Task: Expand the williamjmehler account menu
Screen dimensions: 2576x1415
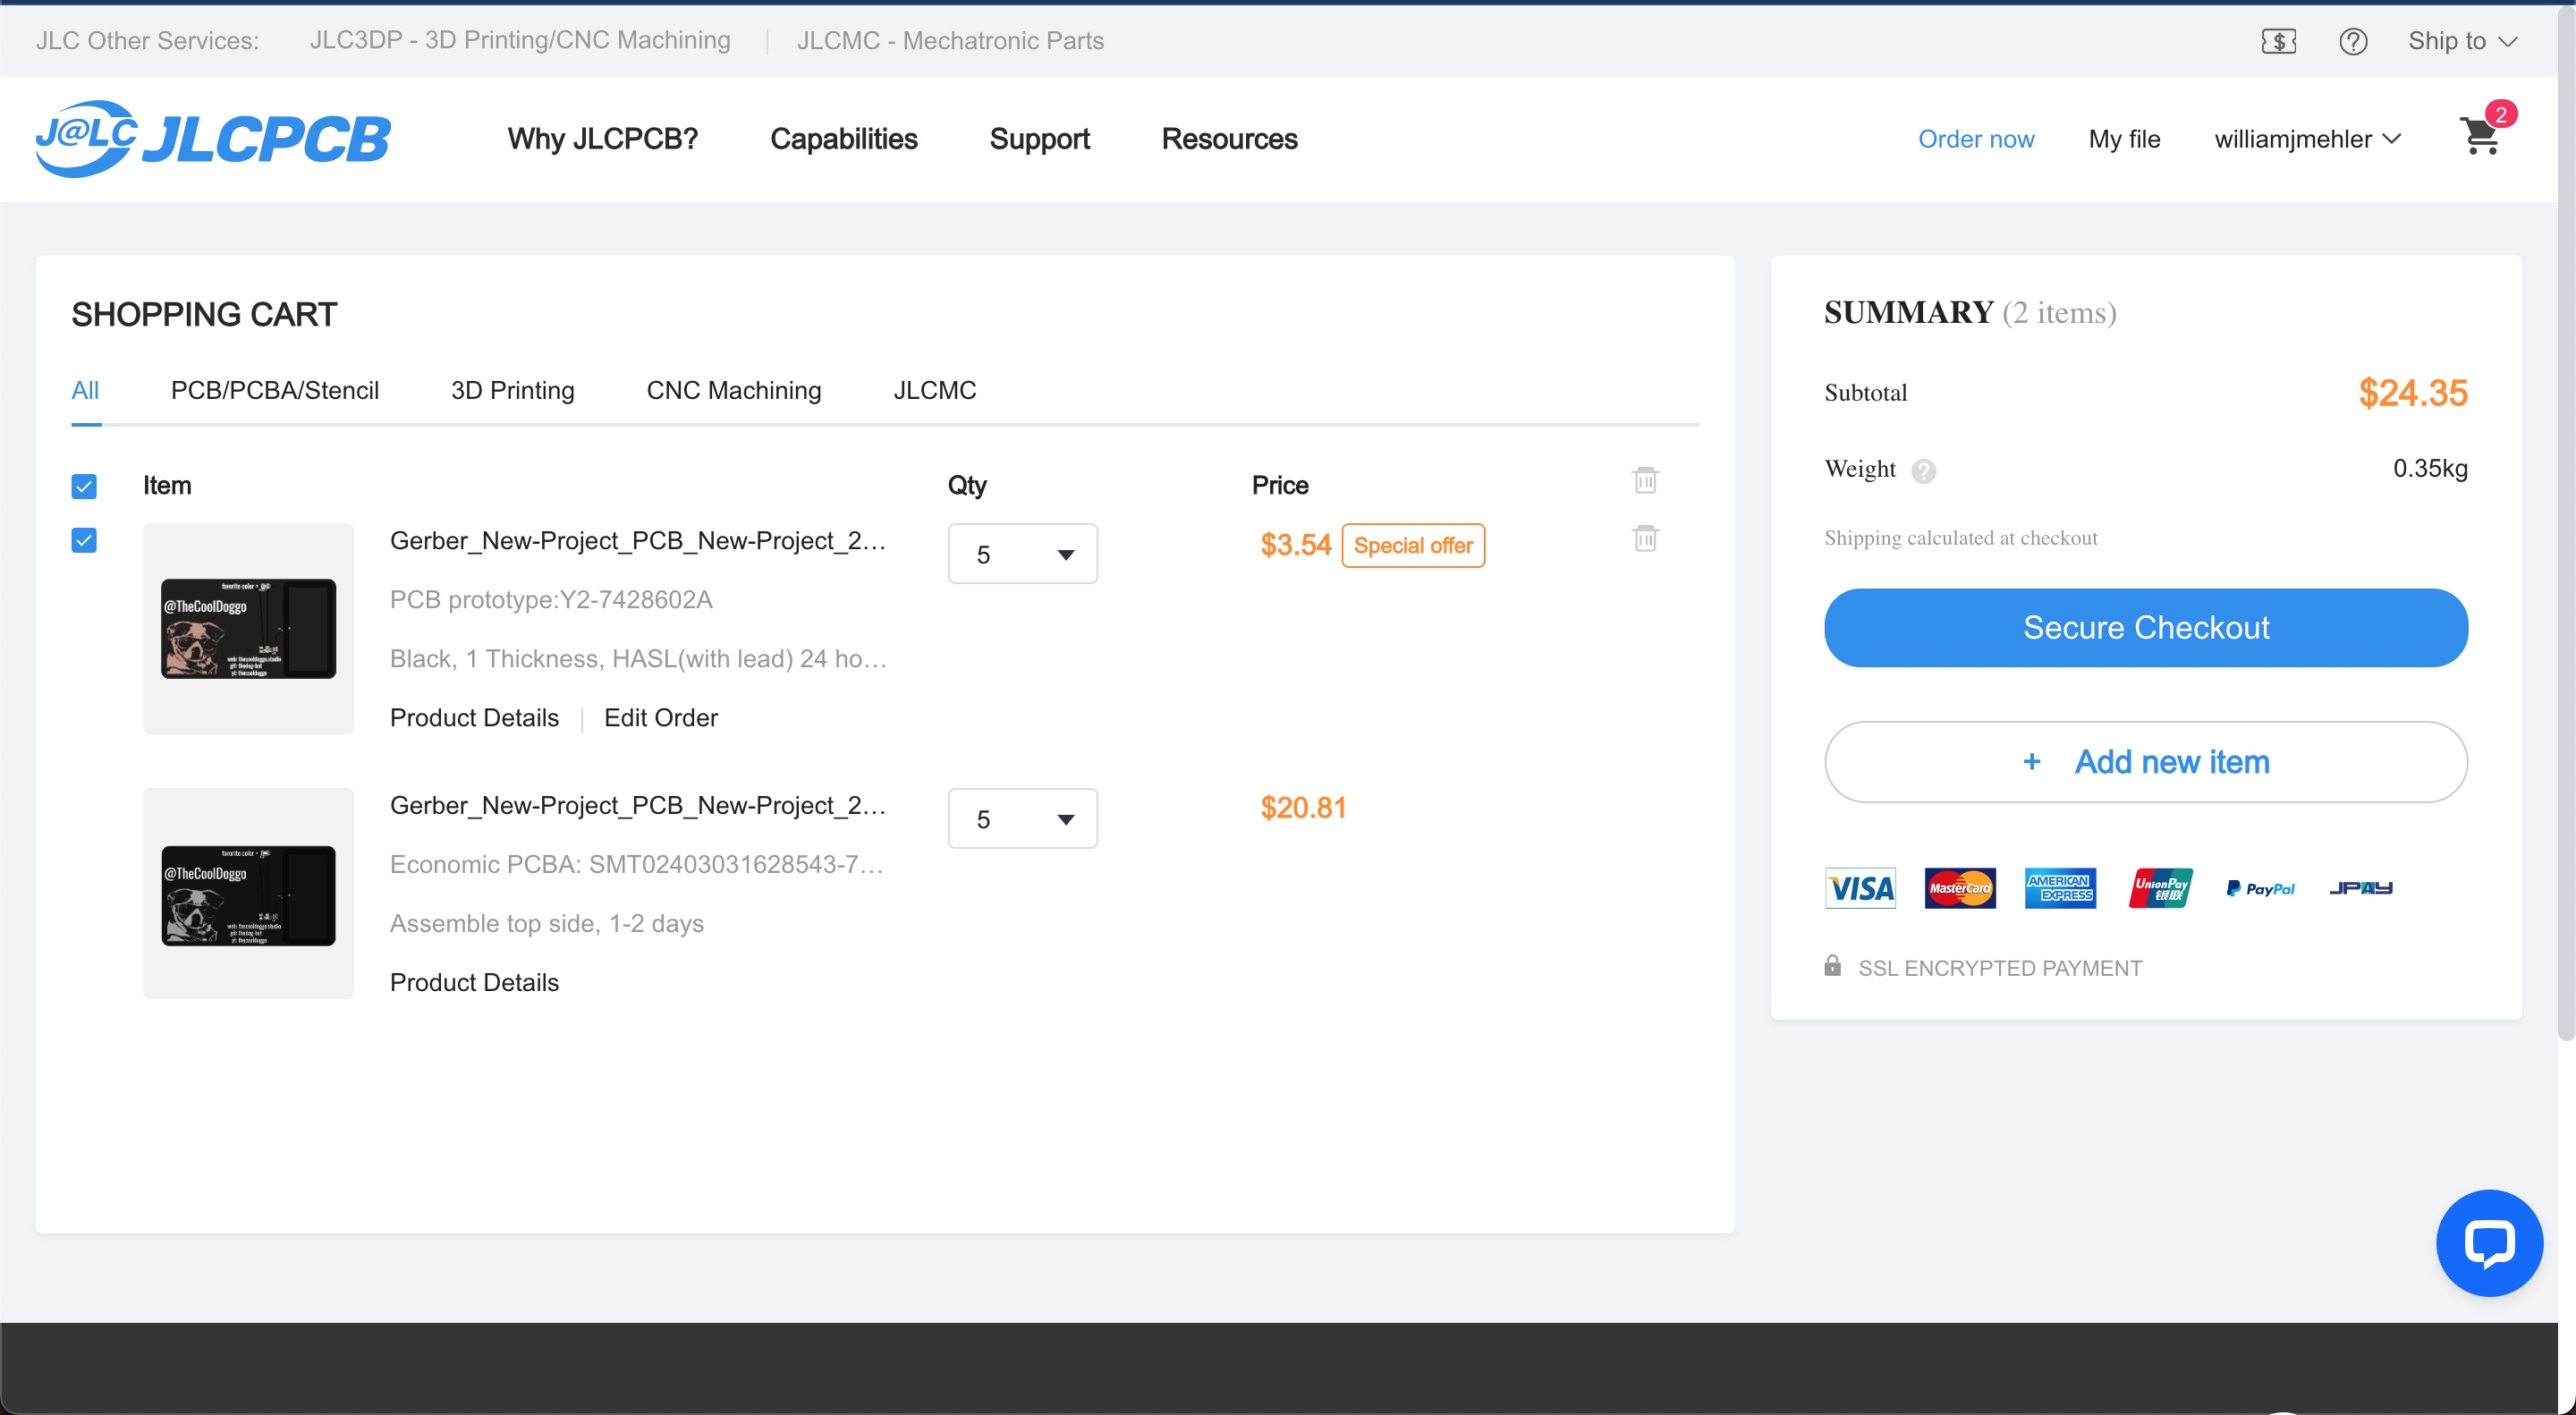Action: click(2306, 139)
